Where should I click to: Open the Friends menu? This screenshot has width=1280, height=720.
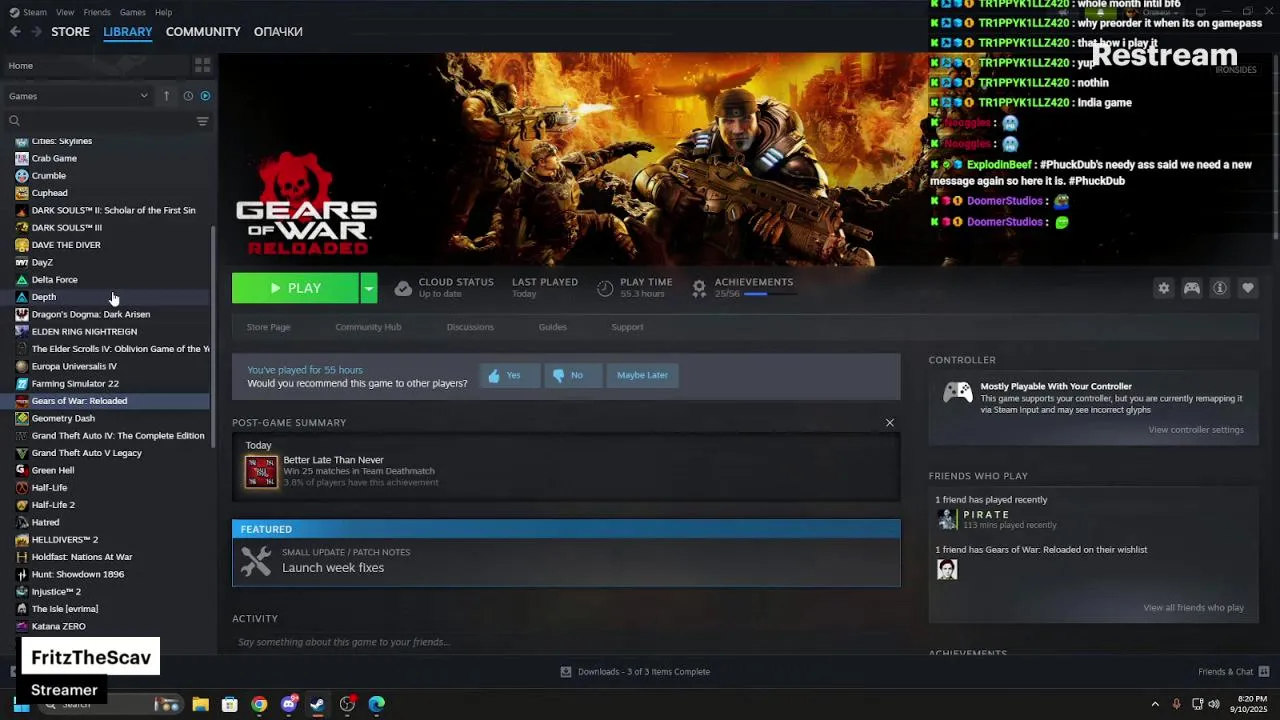(97, 12)
